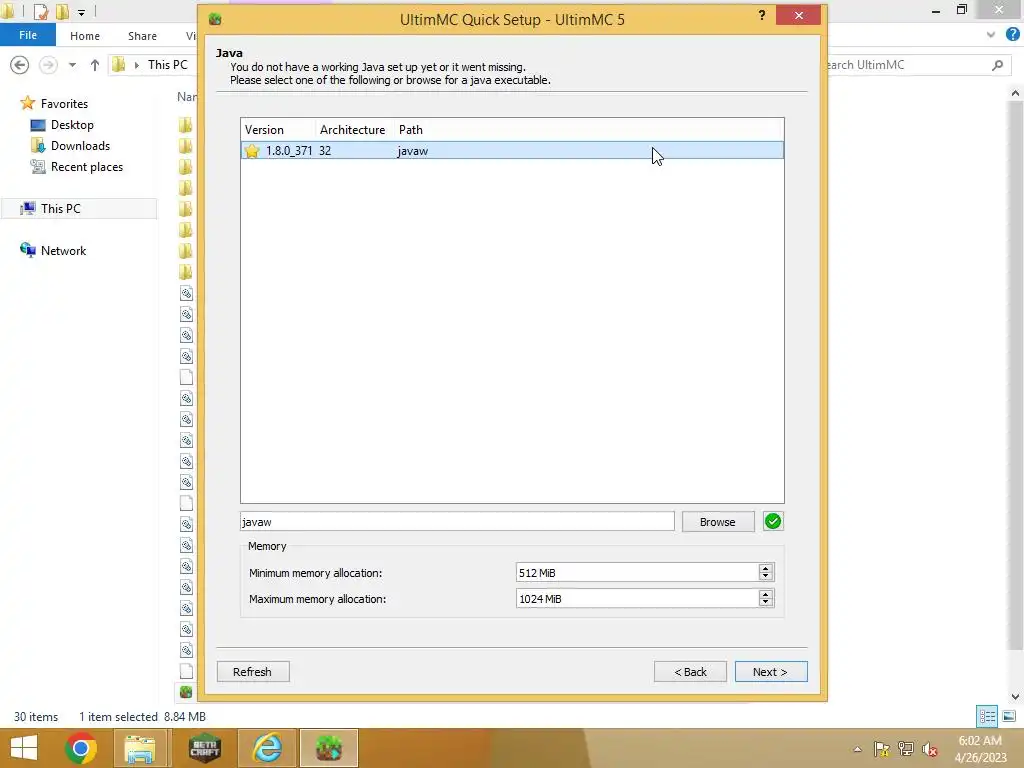Click the UltimMC executable icon in file list
Image resolution: width=1024 pixels, height=768 pixels.
pos(185,692)
